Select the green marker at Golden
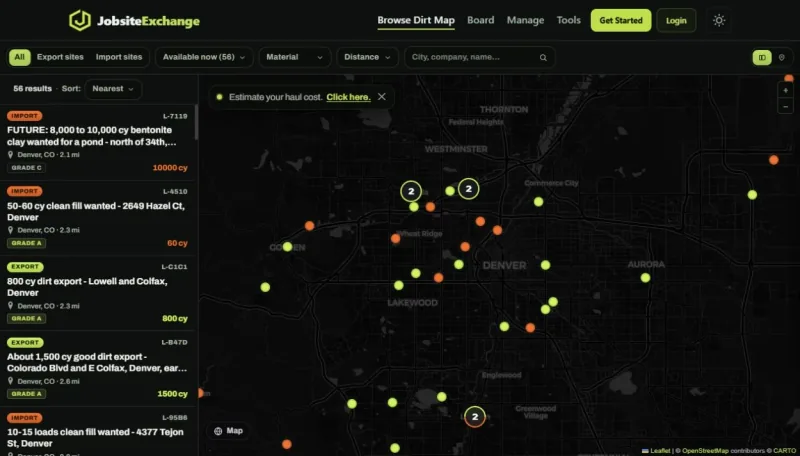 point(287,247)
